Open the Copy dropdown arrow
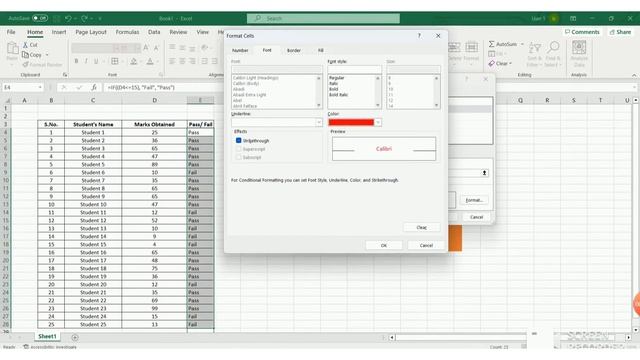The image size is (640, 360). click(x=47, y=55)
